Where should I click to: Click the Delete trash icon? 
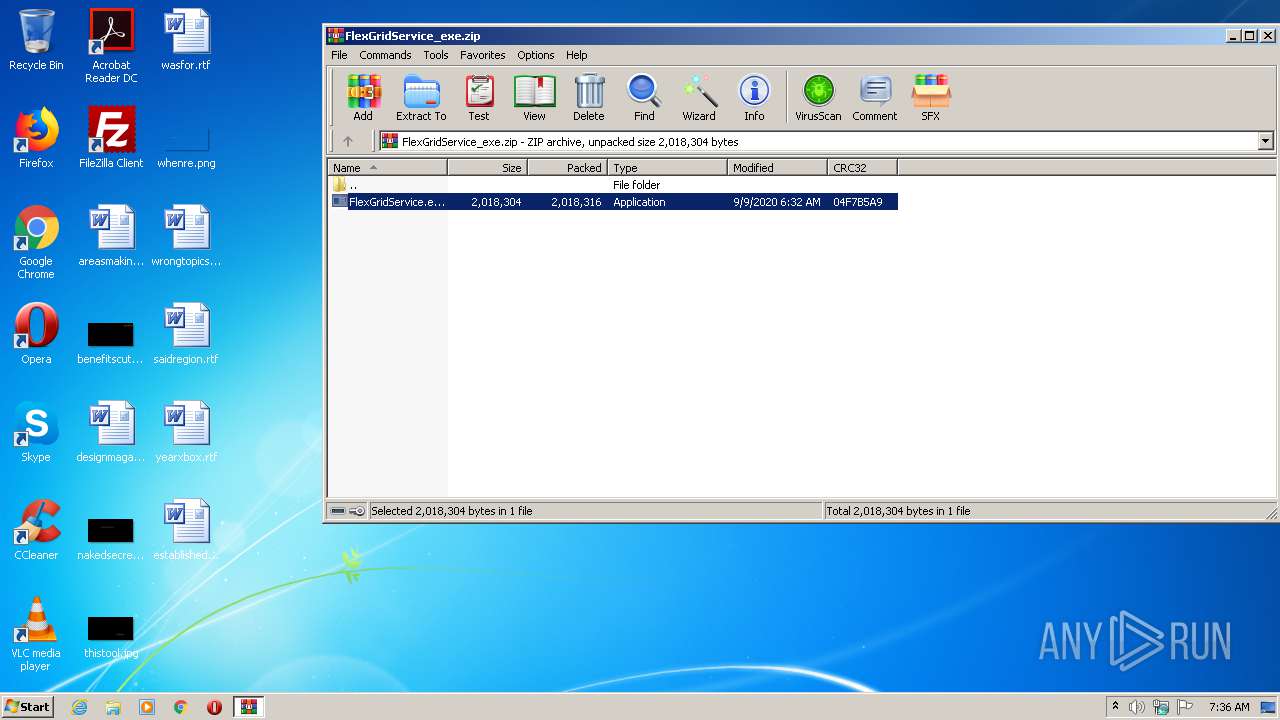tap(589, 98)
